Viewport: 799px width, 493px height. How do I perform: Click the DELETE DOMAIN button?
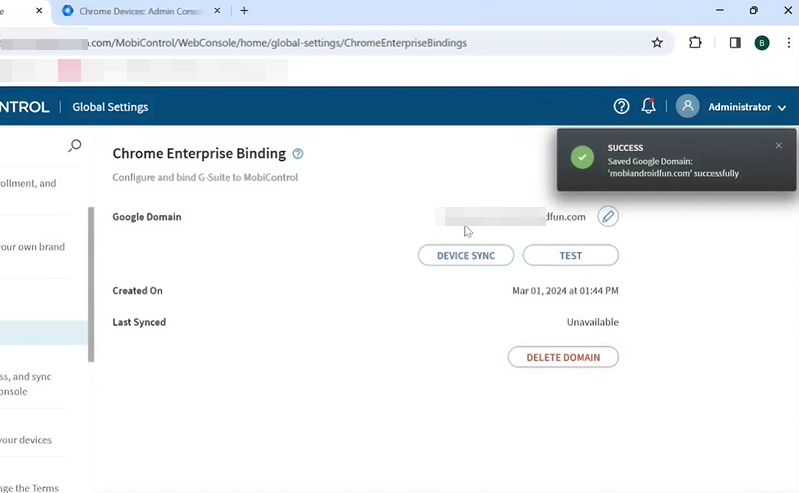pyautogui.click(x=563, y=357)
